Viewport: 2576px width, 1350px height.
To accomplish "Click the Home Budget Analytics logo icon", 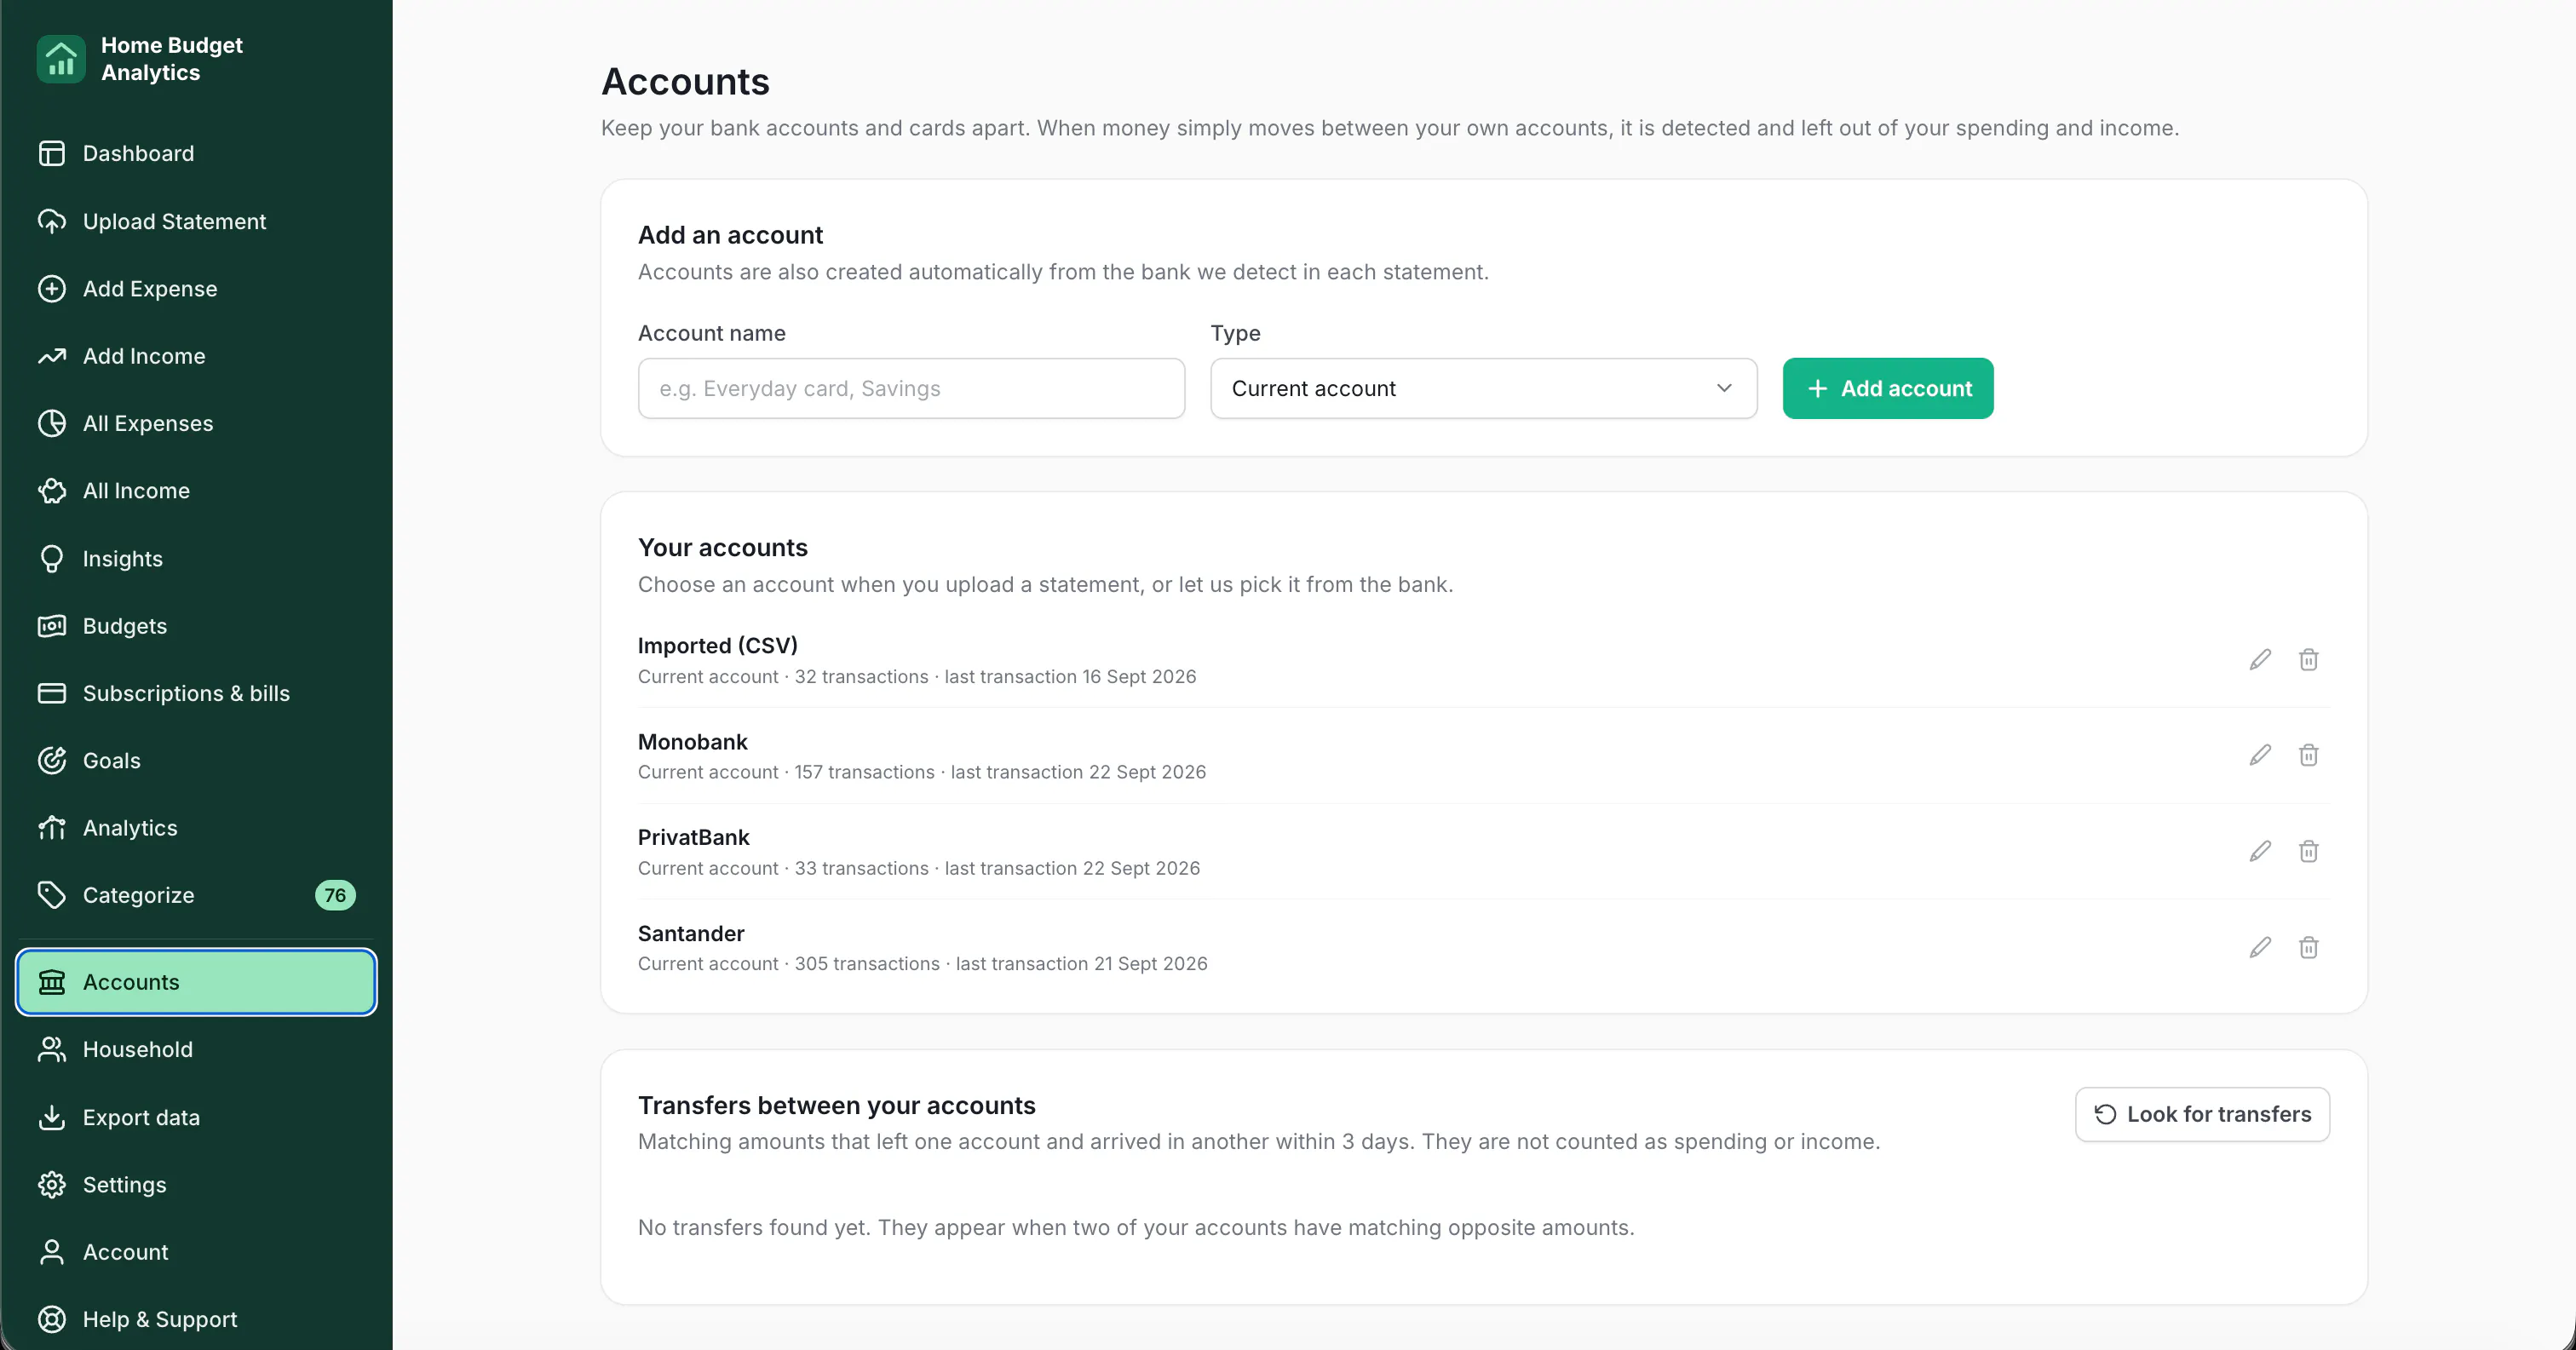I will [61, 59].
